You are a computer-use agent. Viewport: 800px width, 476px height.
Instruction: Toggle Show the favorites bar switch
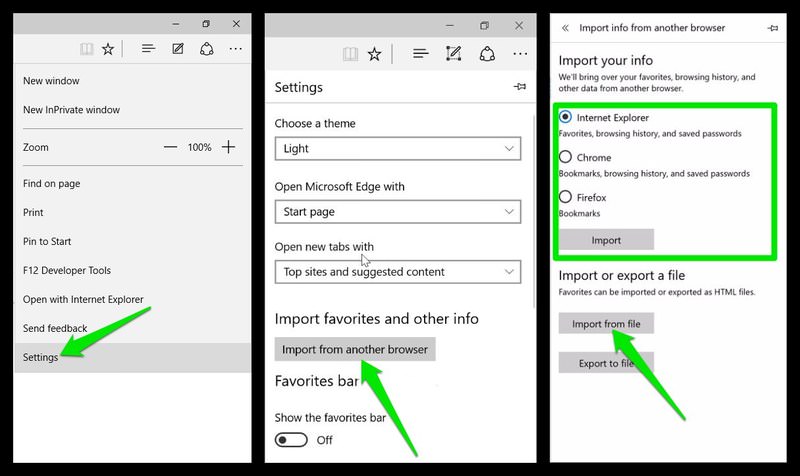[x=291, y=440]
